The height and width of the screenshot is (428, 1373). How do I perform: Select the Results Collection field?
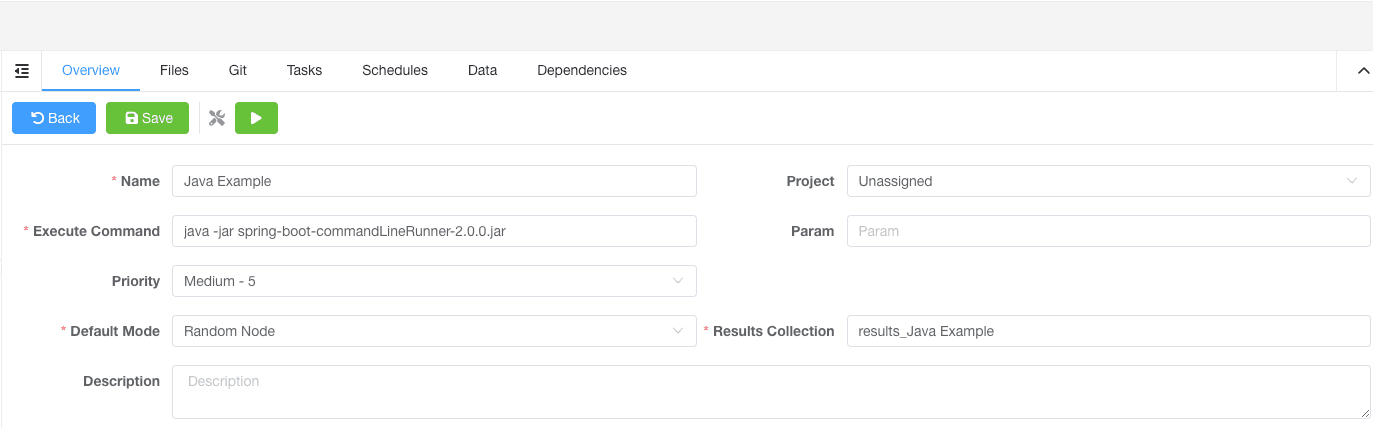[1108, 331]
